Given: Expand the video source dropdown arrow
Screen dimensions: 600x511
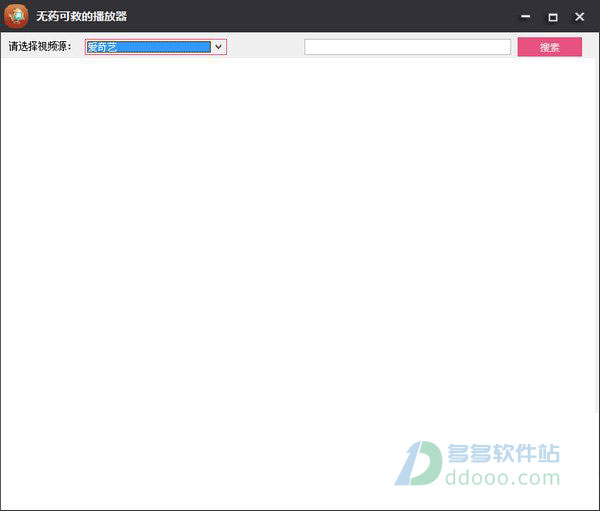Looking at the screenshot, I should [x=218, y=47].
